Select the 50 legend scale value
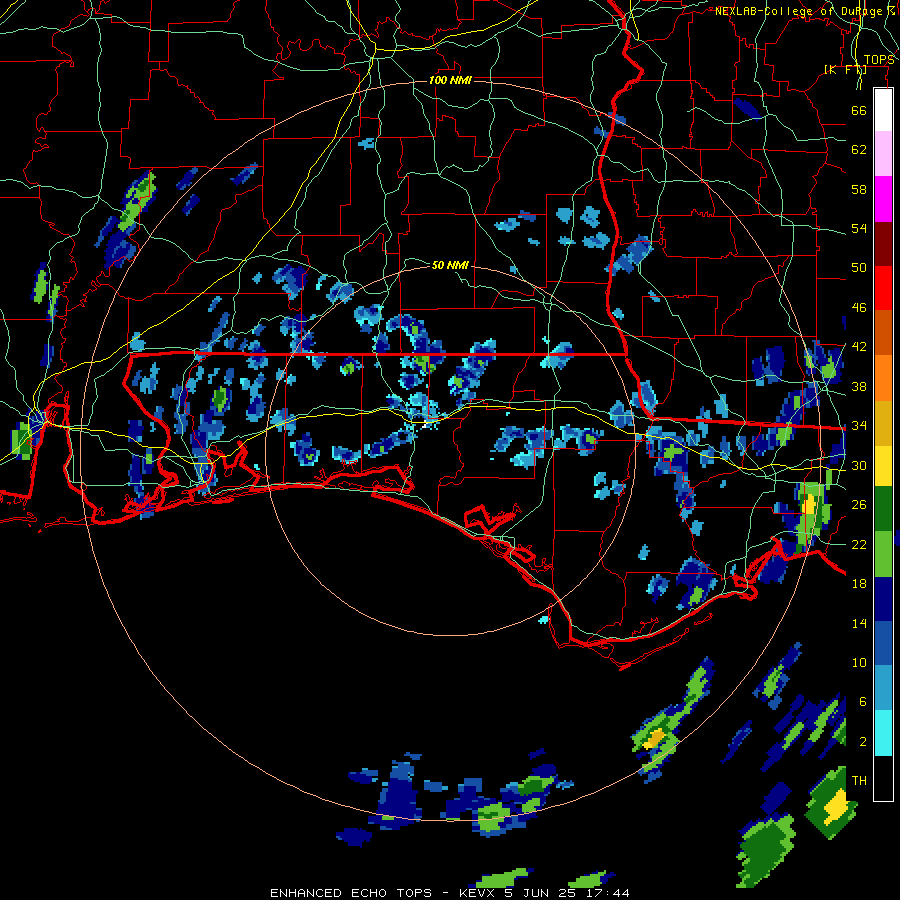The image size is (900, 900). pos(859,267)
